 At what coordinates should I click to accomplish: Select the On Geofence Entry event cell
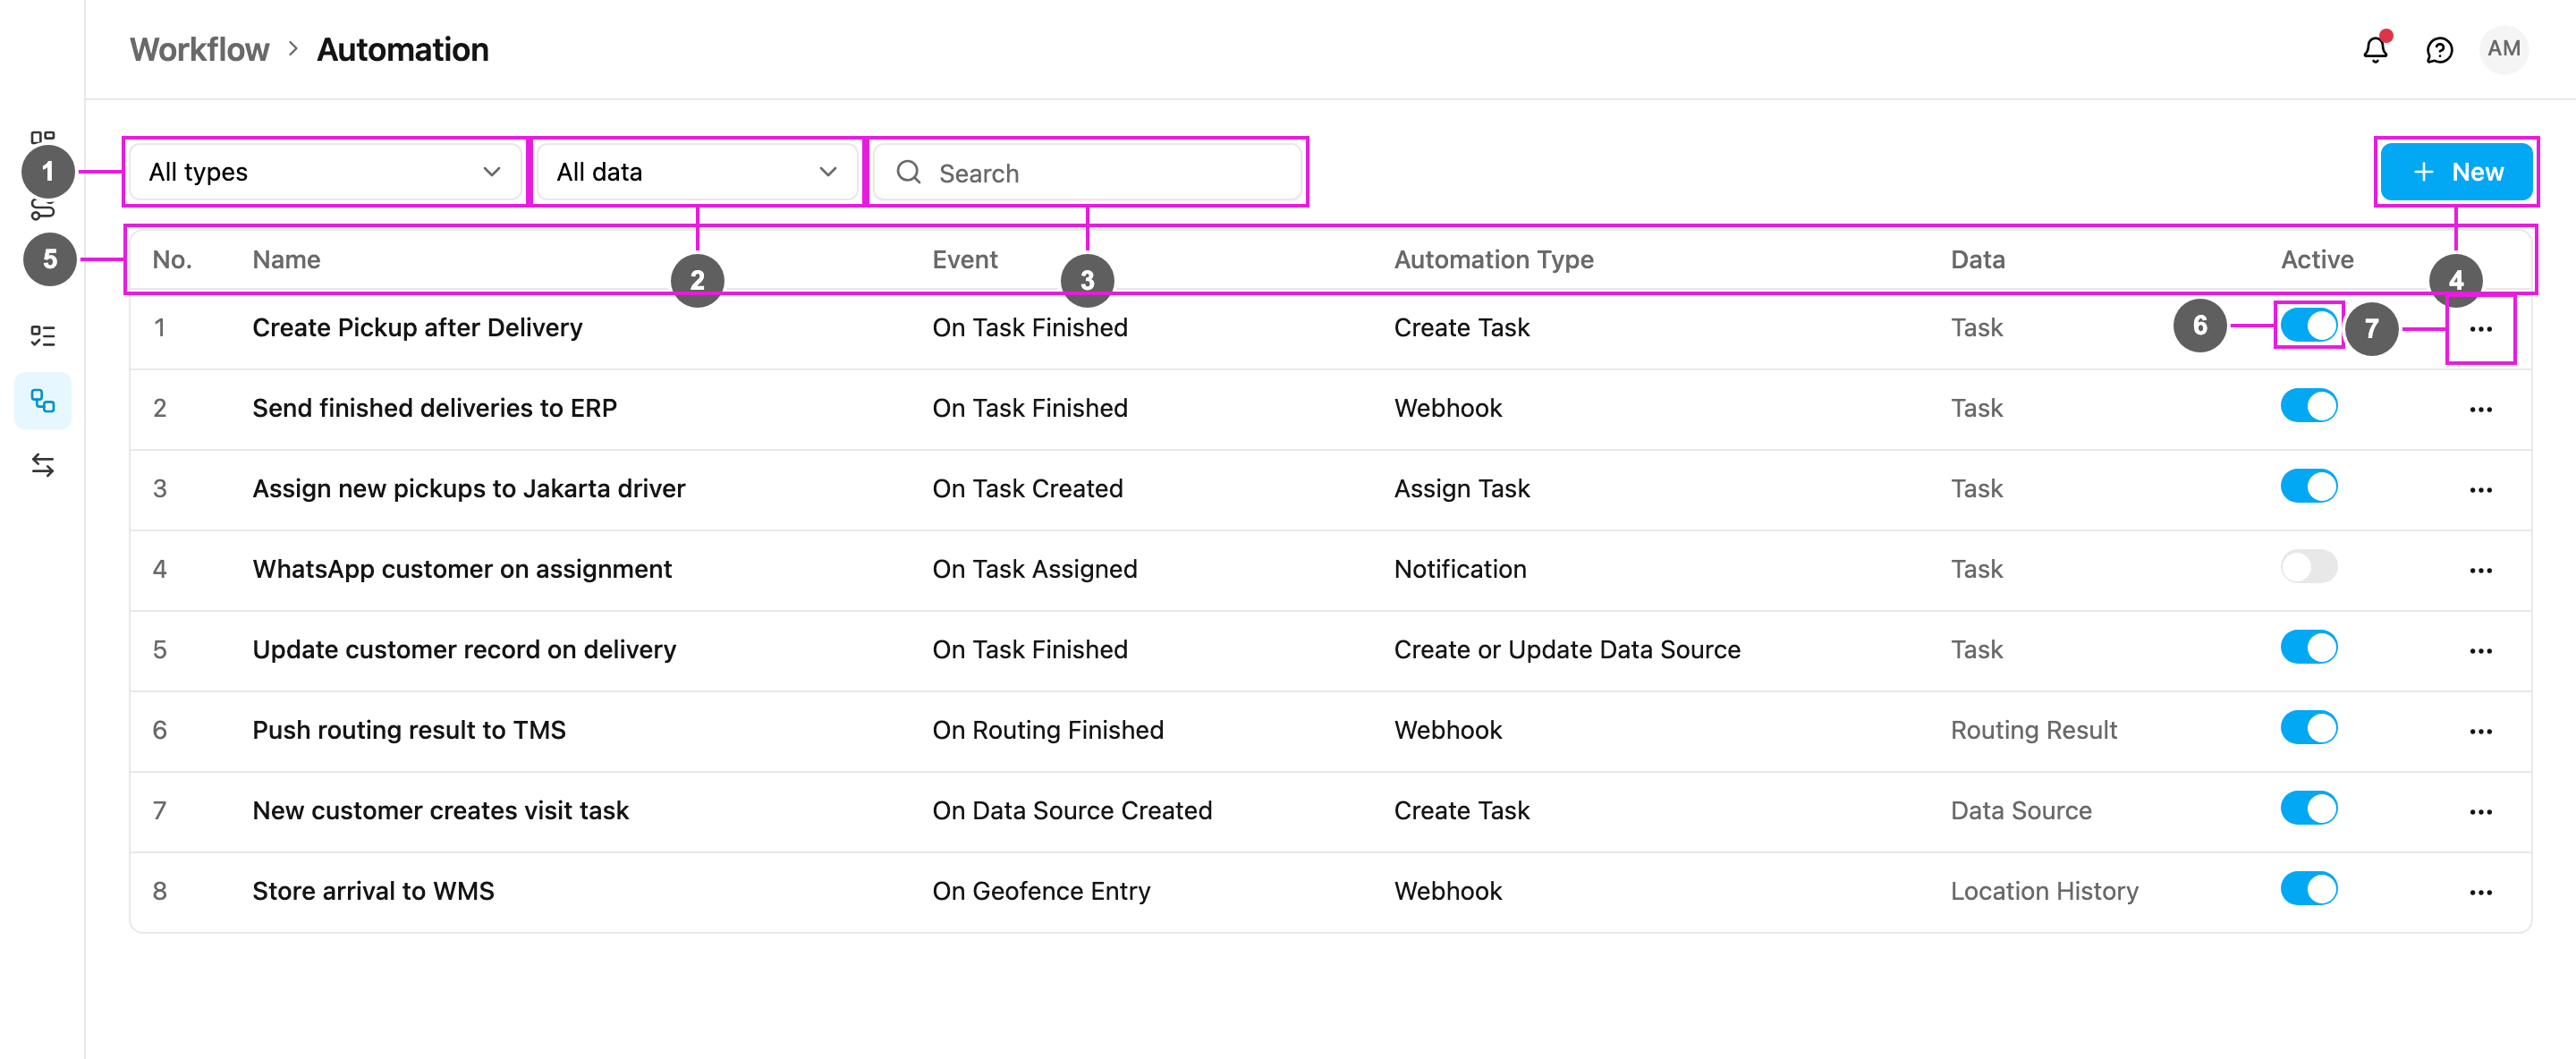coord(1041,891)
